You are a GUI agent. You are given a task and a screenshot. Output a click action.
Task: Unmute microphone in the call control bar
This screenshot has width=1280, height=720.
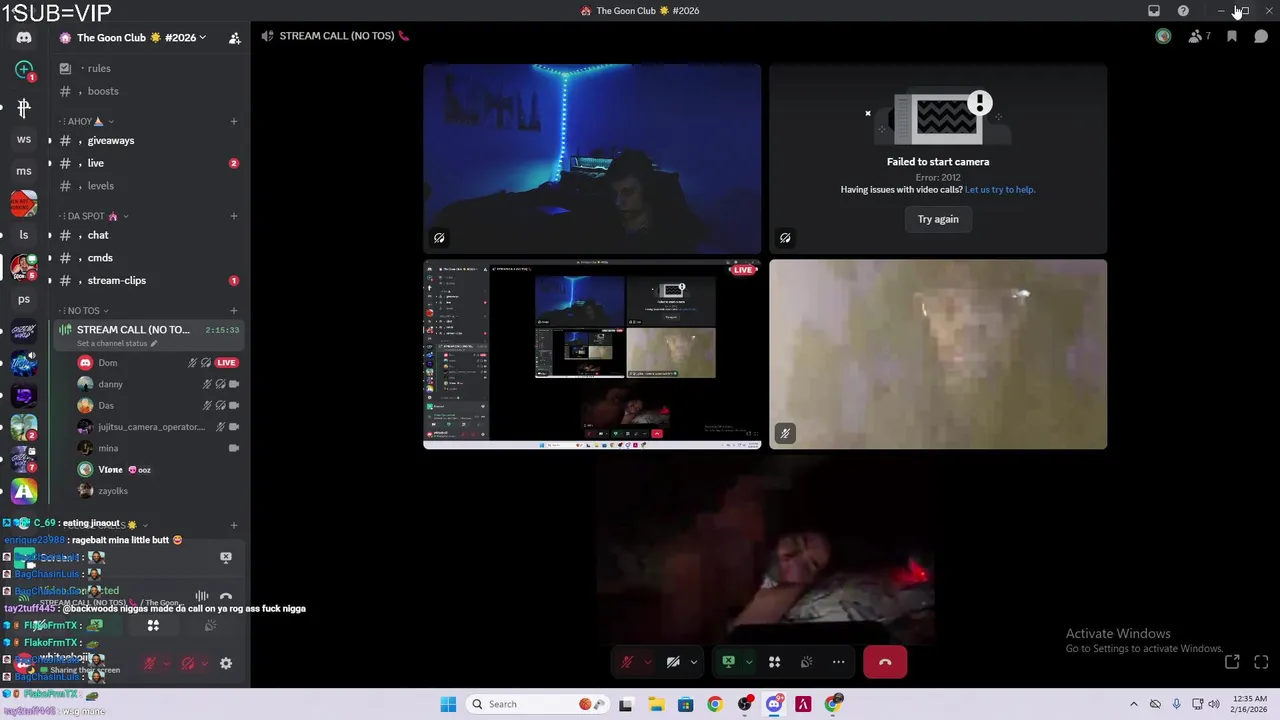tap(627, 662)
